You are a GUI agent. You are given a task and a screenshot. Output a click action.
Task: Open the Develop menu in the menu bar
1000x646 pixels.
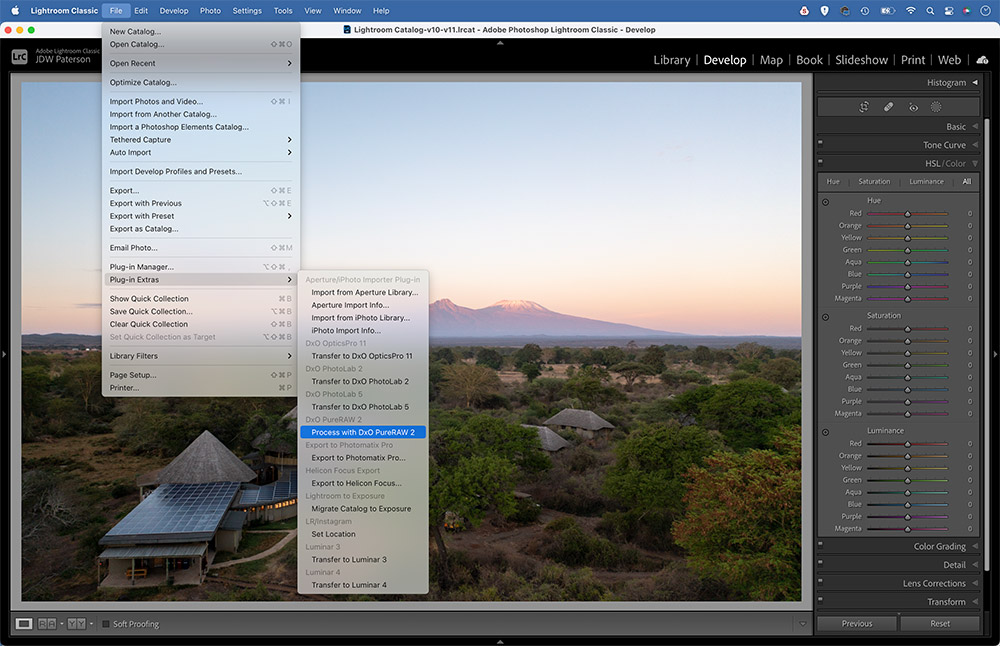[x=173, y=11]
